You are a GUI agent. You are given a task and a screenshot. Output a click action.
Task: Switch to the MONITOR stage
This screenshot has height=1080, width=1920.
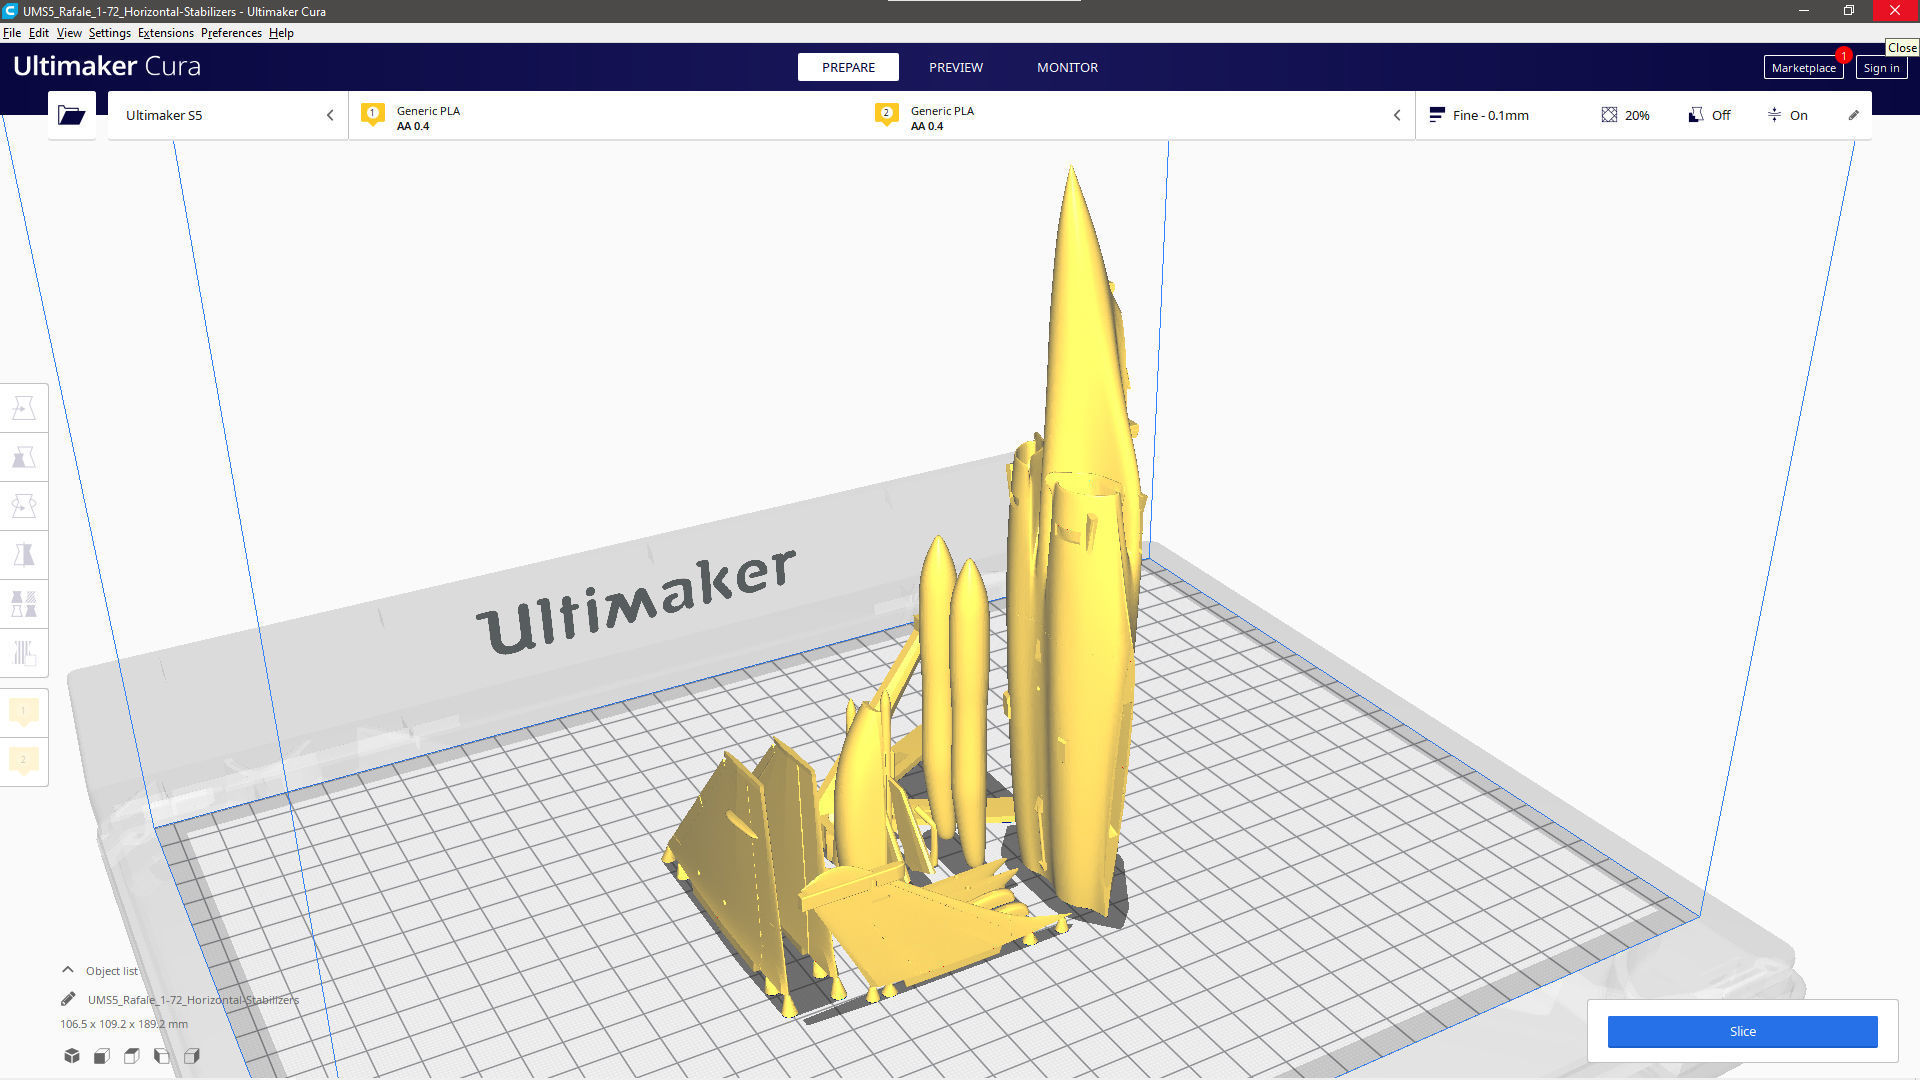click(x=1067, y=67)
